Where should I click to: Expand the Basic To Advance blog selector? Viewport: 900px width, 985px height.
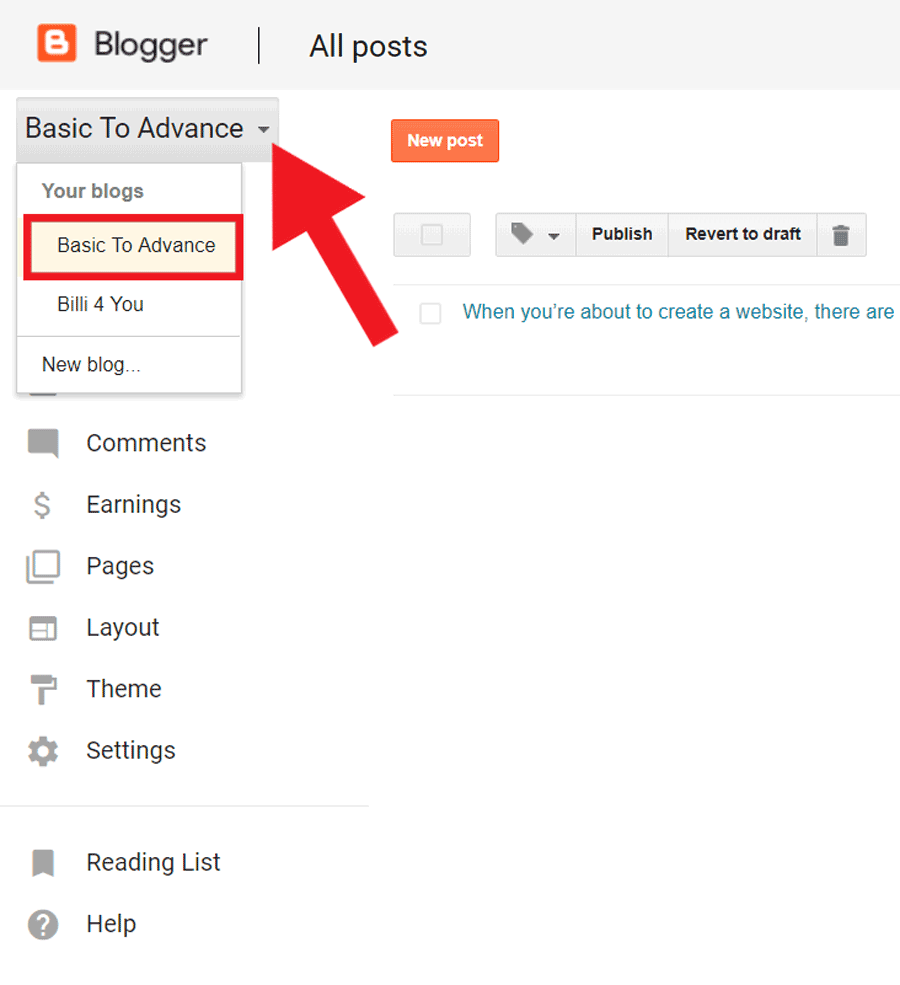(148, 129)
